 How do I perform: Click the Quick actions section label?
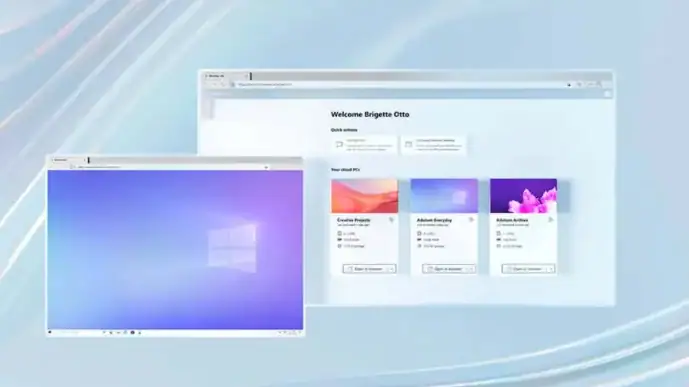[344, 130]
